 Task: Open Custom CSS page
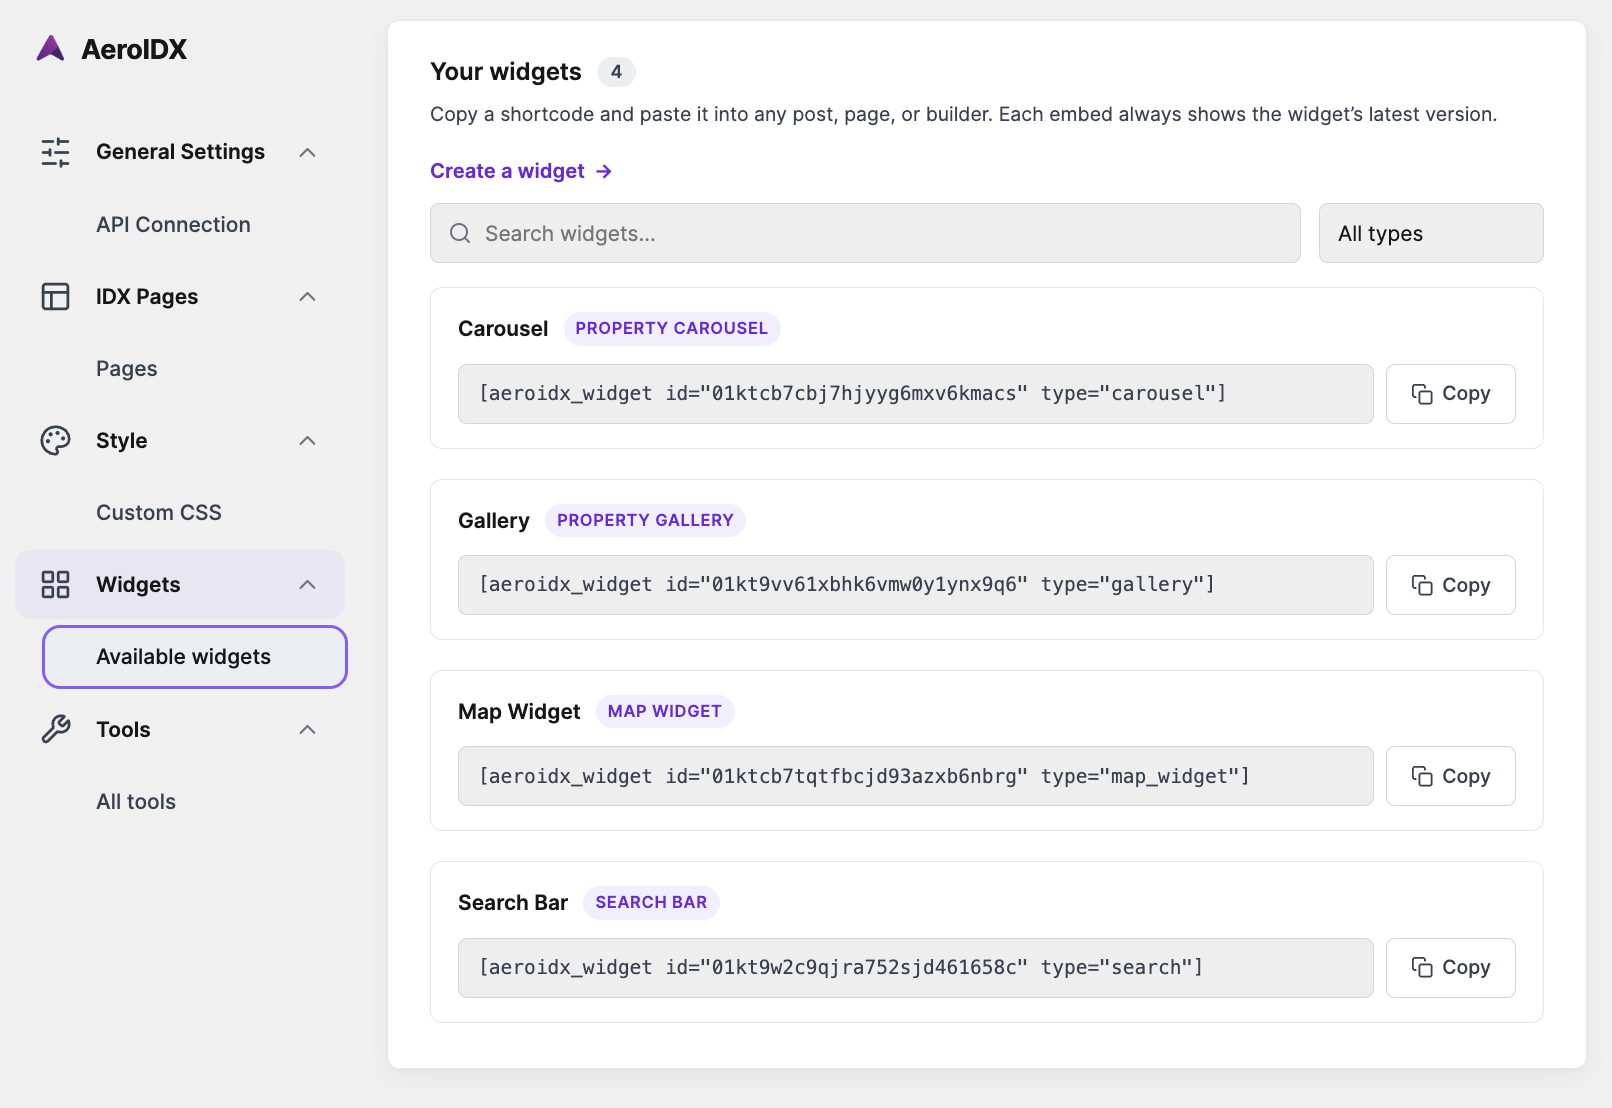[159, 512]
